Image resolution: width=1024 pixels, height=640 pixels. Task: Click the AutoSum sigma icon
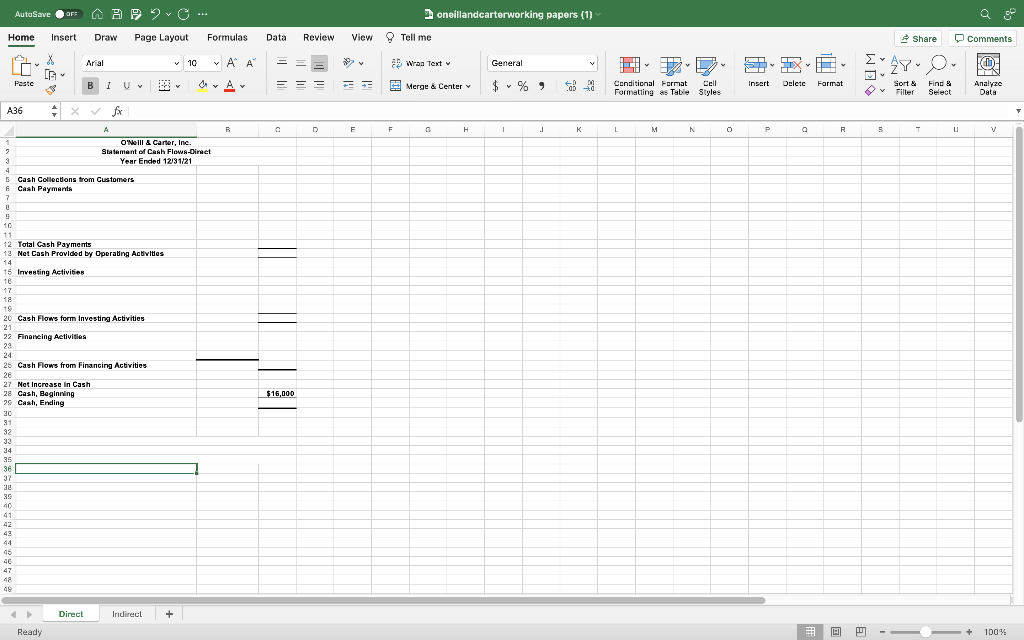871,59
